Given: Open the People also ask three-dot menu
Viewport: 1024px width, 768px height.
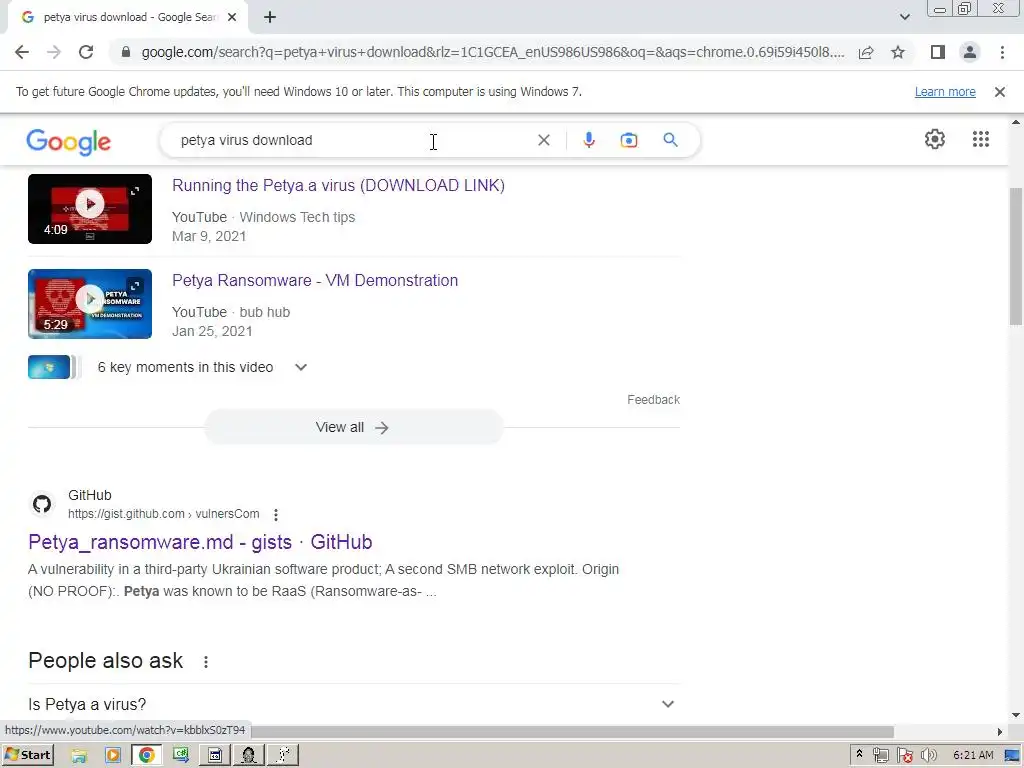Looking at the screenshot, I should pyautogui.click(x=206, y=662).
